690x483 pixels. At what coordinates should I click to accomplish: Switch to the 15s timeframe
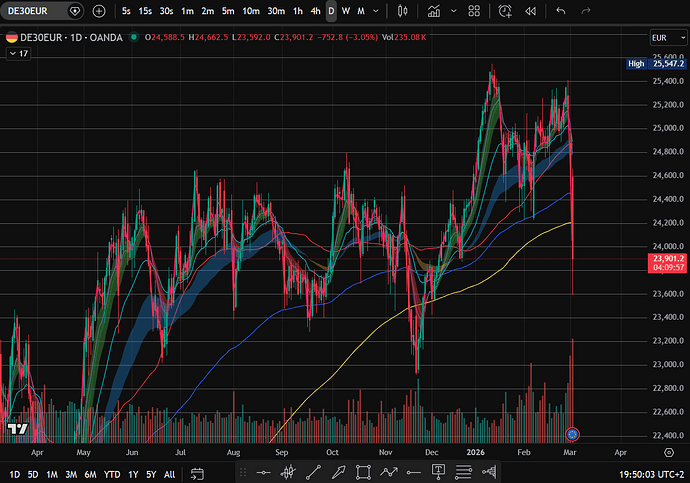(145, 11)
